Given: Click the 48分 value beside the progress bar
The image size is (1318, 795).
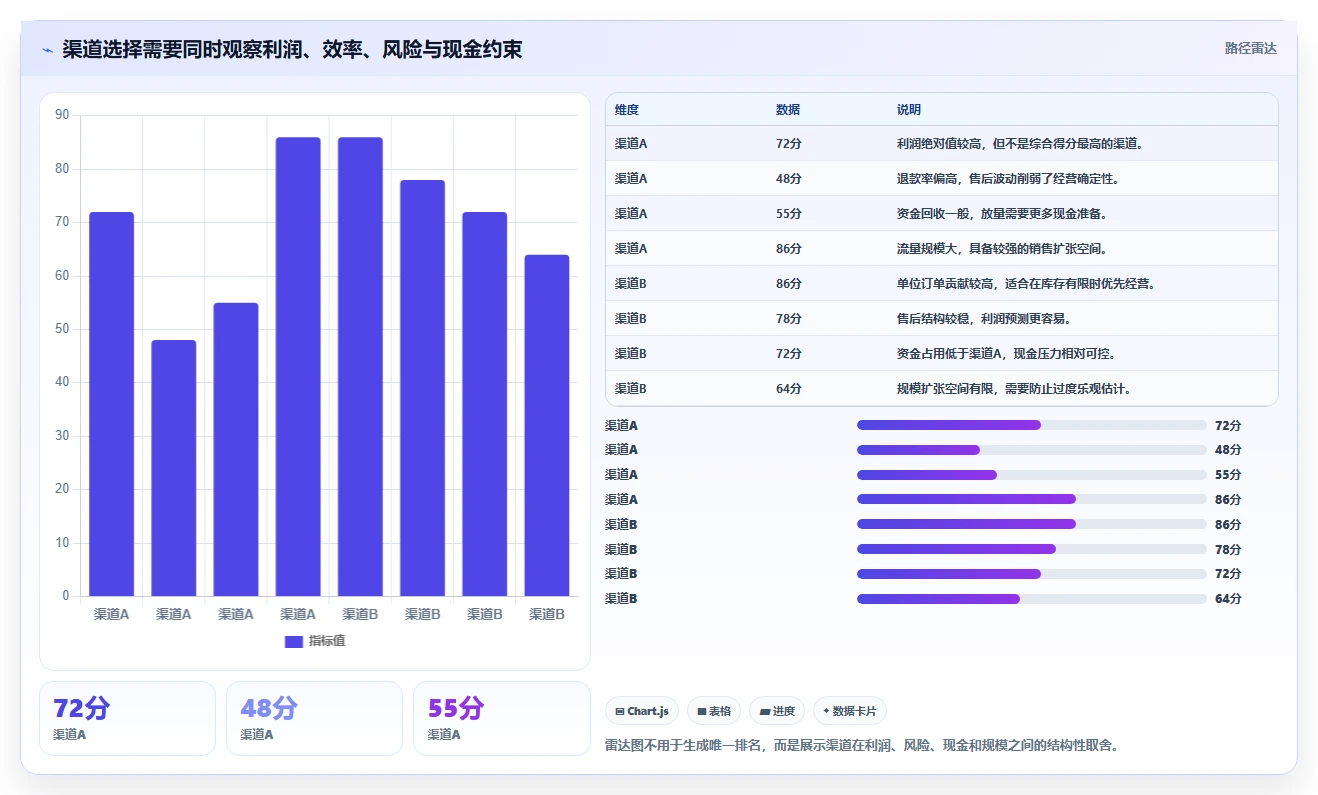Looking at the screenshot, I should (1228, 450).
